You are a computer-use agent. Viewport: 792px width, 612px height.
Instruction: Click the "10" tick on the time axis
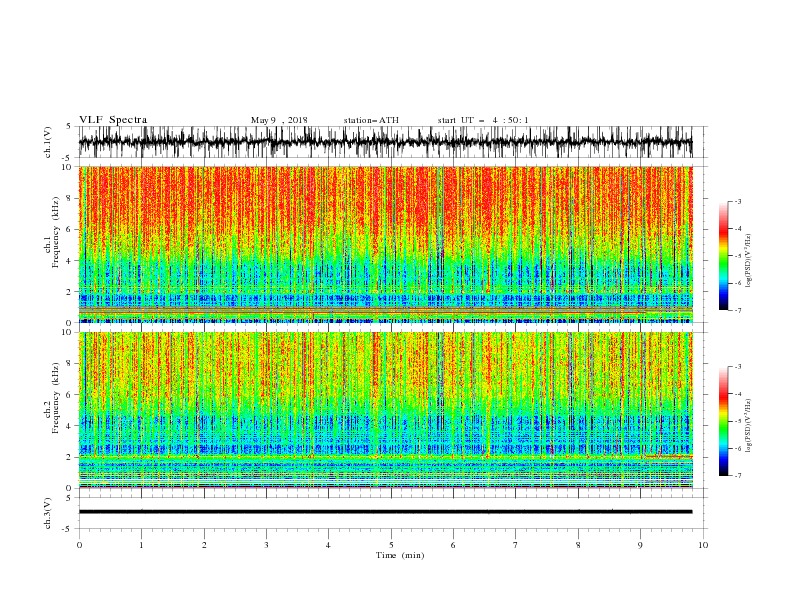(703, 545)
